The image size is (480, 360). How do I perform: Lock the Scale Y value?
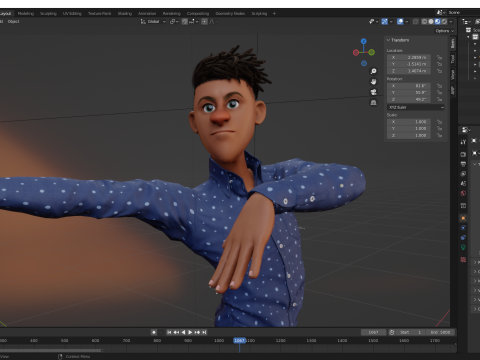click(x=439, y=128)
